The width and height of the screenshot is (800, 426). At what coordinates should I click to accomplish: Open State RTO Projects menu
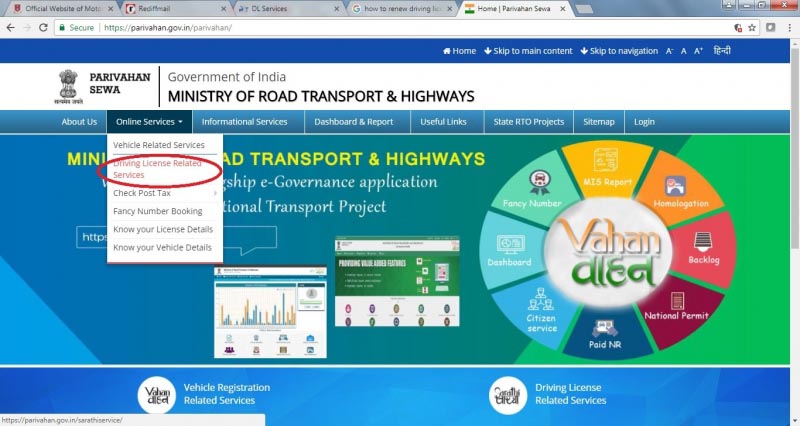coord(529,122)
